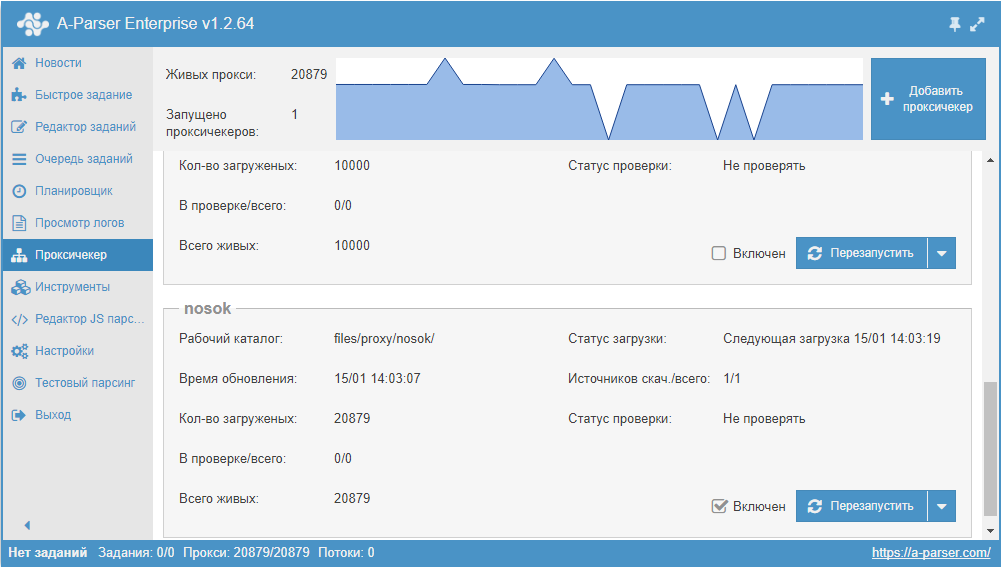This screenshot has height=567, width=1001.
Task: Click the sources value 1/1
Action: click(x=732, y=379)
